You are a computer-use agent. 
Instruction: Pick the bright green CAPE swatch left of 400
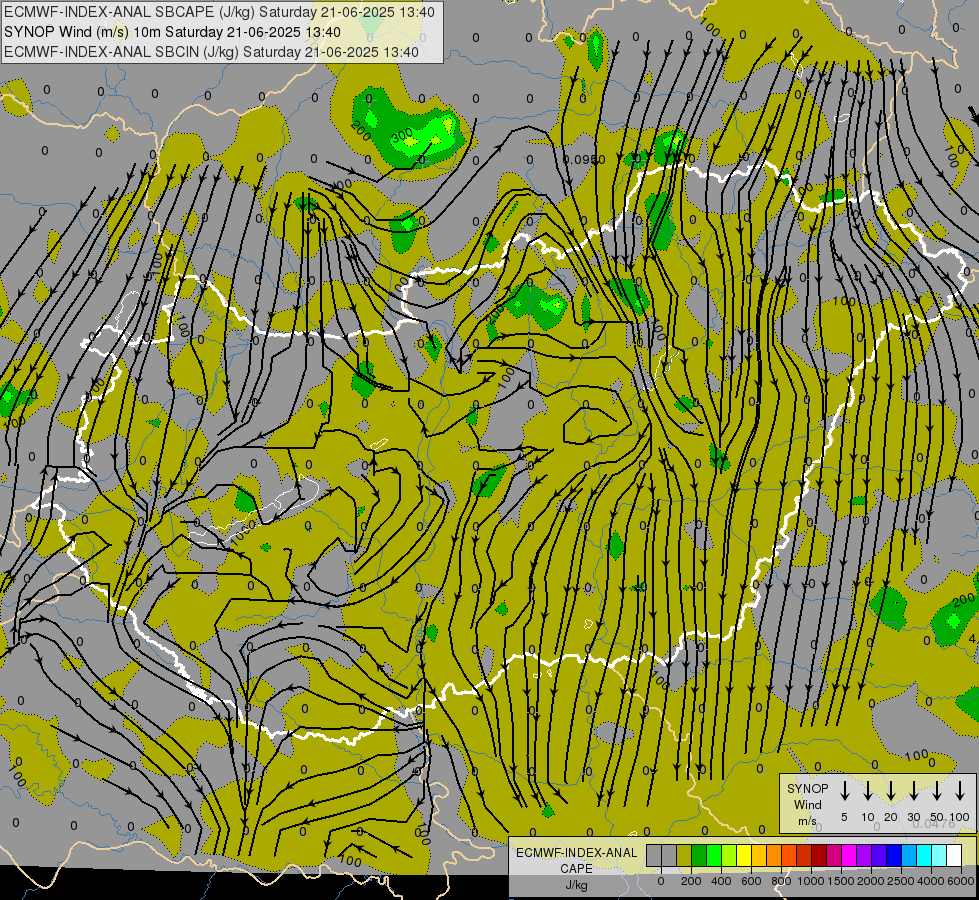pyautogui.click(x=714, y=855)
